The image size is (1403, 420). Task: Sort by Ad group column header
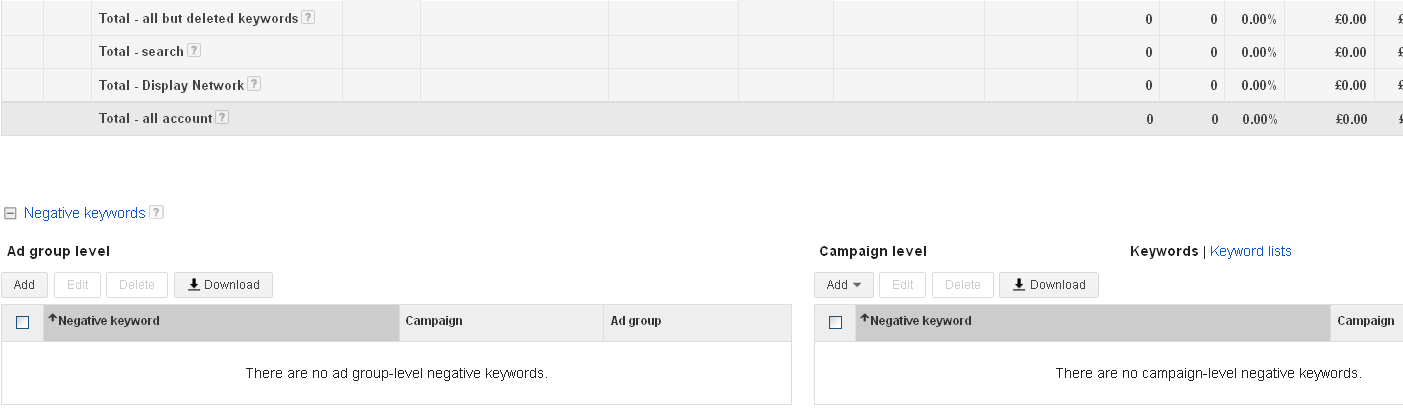636,321
